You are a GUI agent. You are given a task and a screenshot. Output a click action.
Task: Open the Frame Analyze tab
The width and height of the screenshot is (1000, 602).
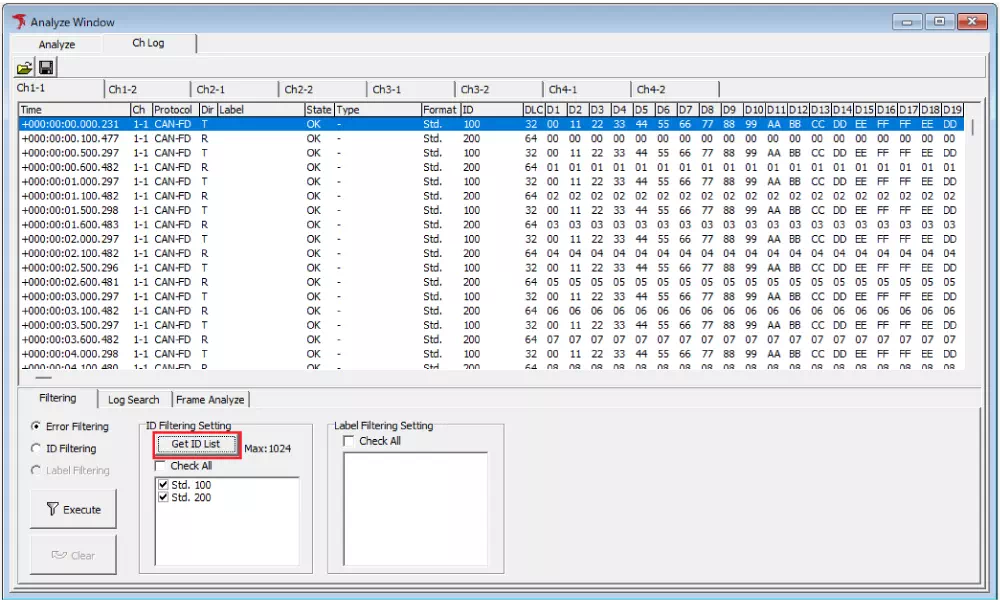click(x=211, y=399)
